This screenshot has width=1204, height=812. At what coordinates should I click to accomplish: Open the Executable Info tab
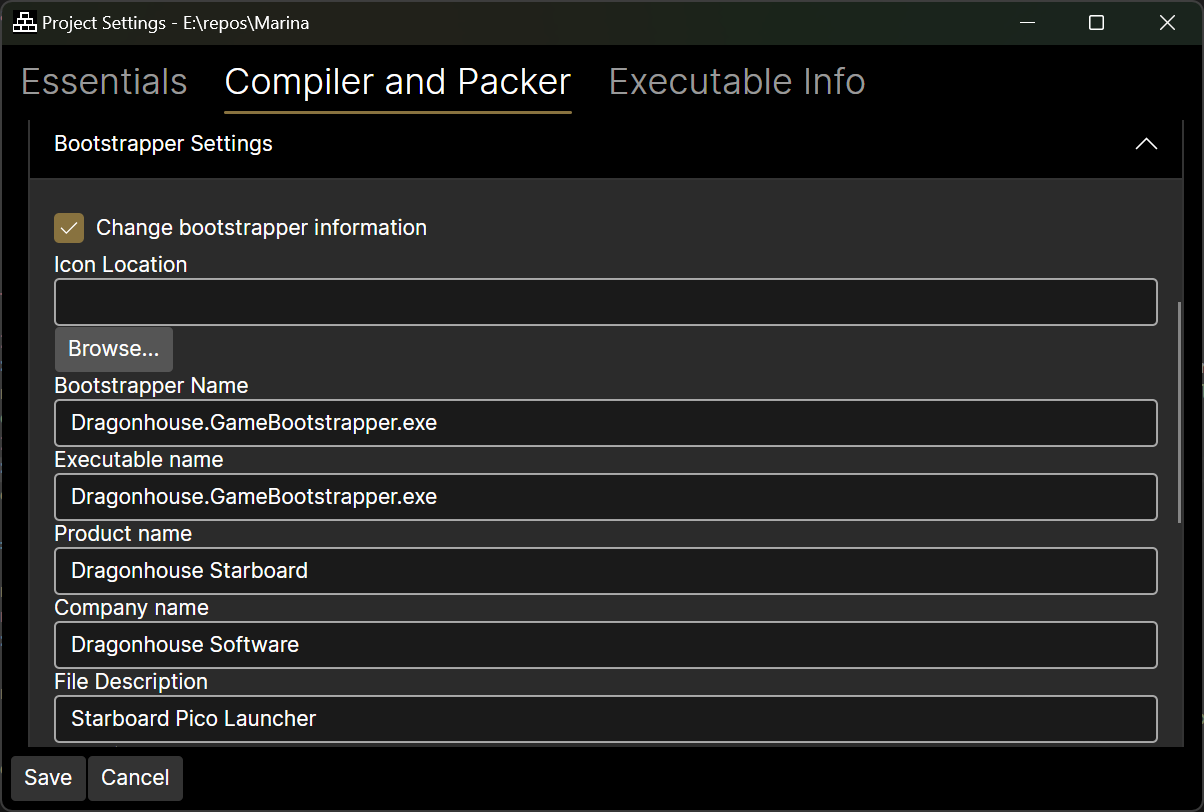pos(737,82)
